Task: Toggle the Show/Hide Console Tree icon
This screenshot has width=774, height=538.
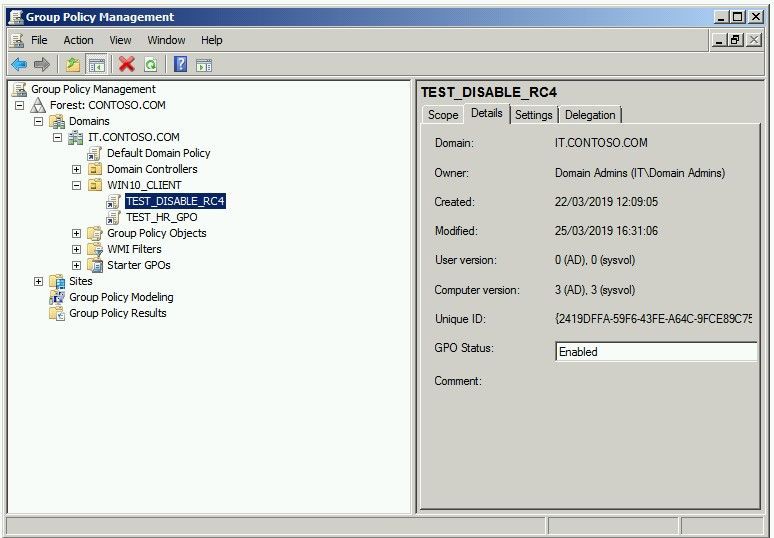Action: coord(97,64)
